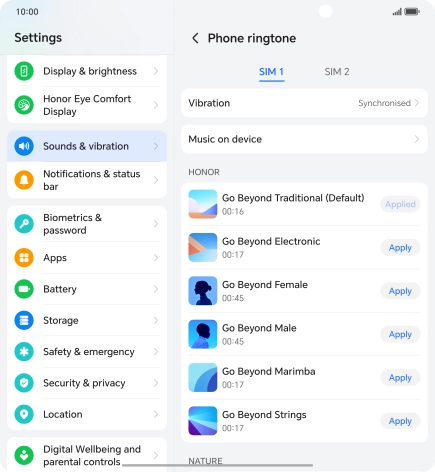Open Display & brightness settings icon
Screen dimensions: 435x472
tap(24, 71)
